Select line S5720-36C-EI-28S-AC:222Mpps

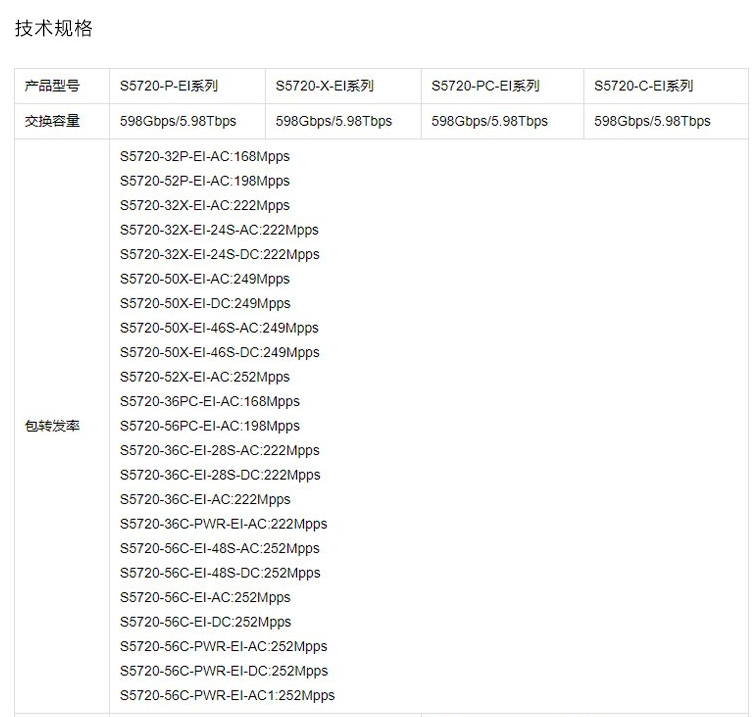click(220, 451)
